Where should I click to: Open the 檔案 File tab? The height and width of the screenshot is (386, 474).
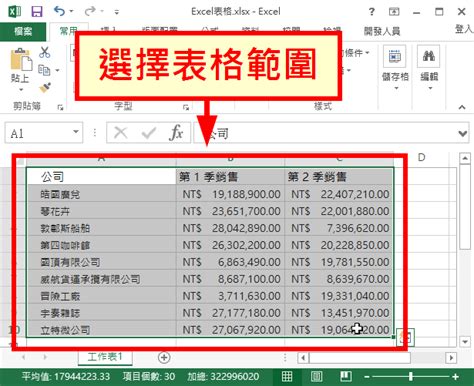(x=23, y=32)
